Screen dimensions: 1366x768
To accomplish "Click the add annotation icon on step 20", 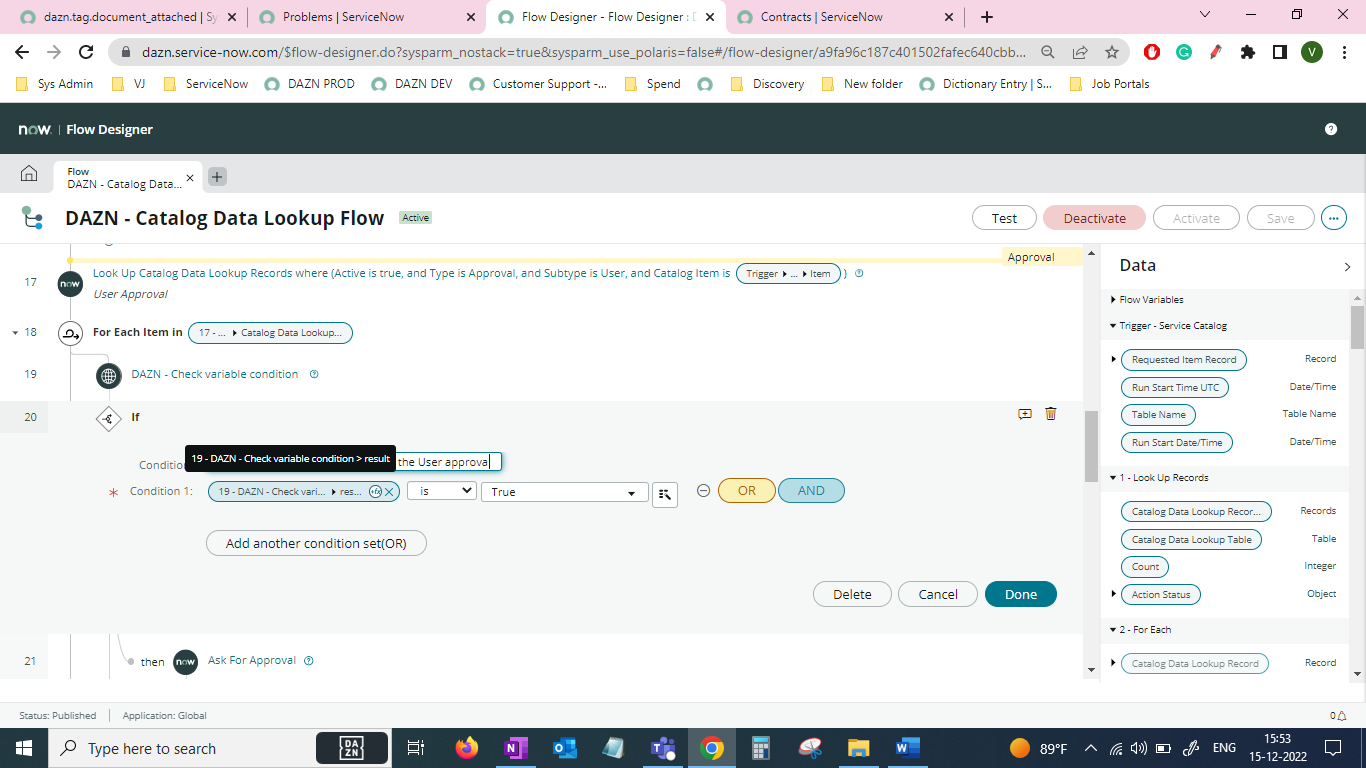I will tap(1025, 413).
